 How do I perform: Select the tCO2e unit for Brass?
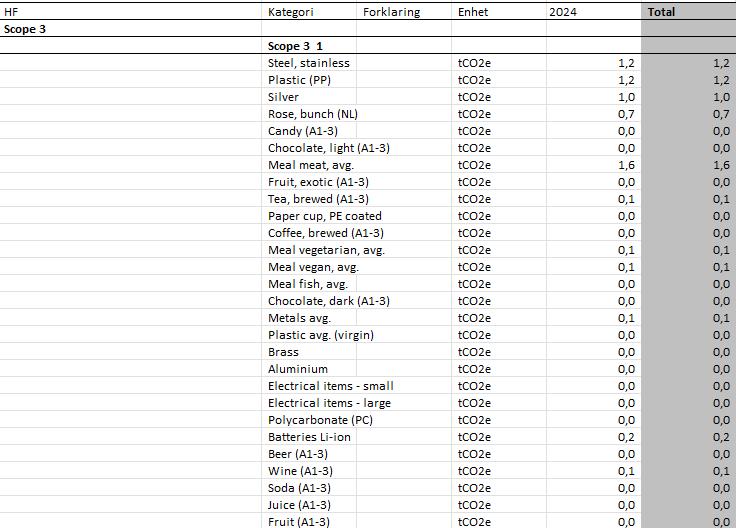click(474, 352)
